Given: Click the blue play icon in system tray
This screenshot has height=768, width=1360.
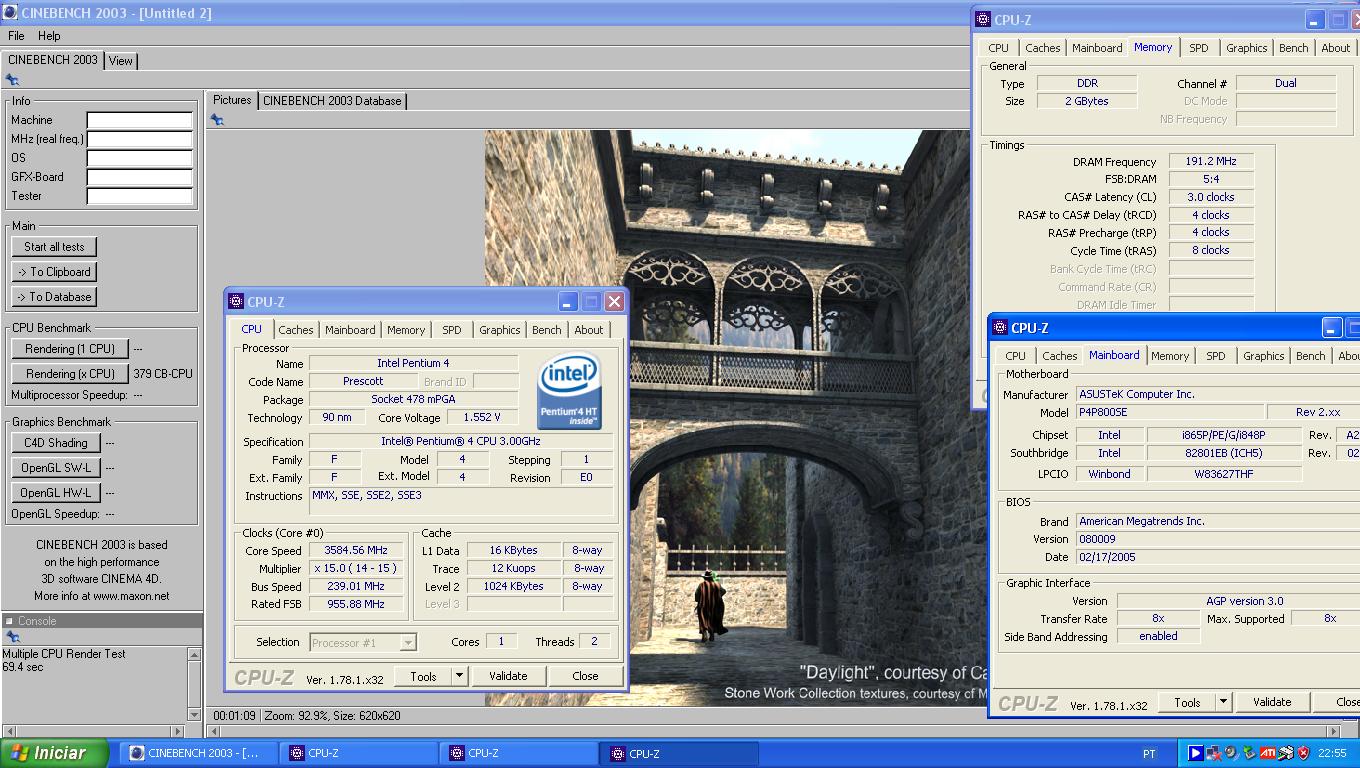Looking at the screenshot, I should (x=1195, y=753).
